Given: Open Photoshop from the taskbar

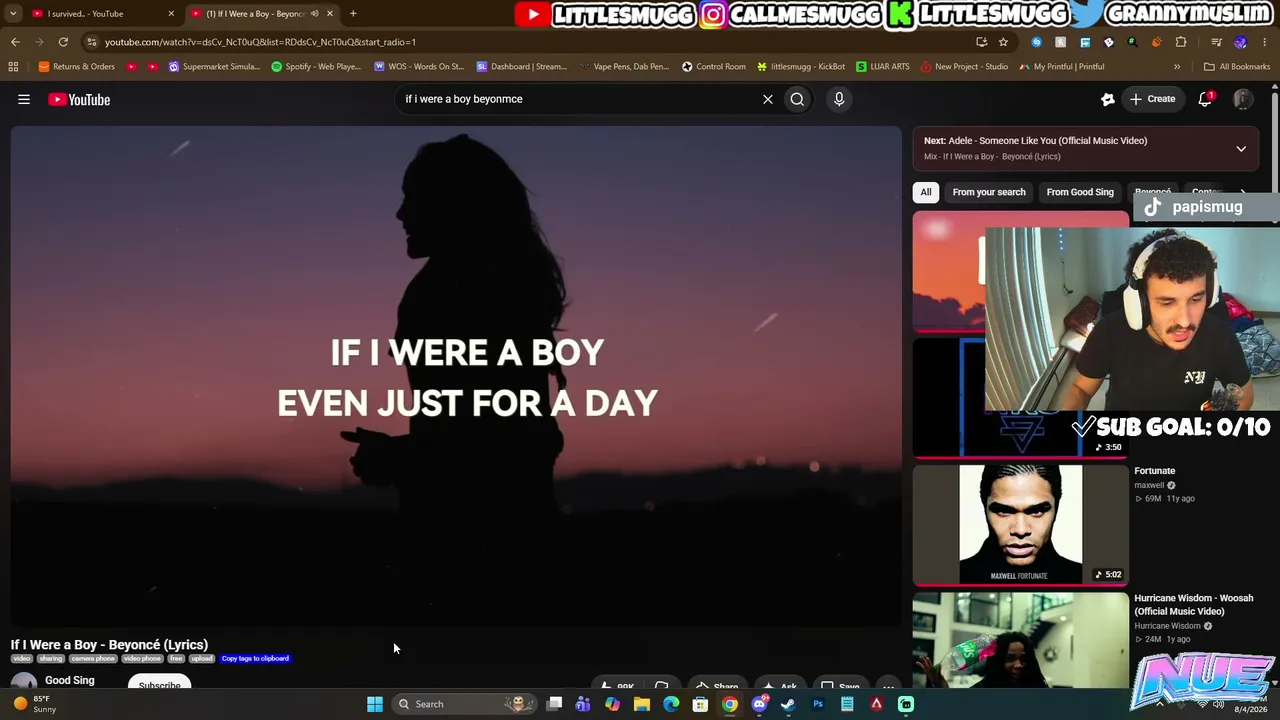Looking at the screenshot, I should (818, 704).
